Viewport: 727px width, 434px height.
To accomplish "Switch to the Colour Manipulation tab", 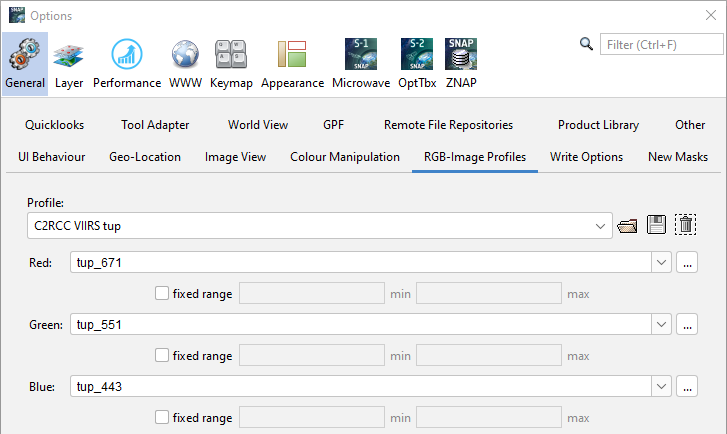I will pos(344,157).
